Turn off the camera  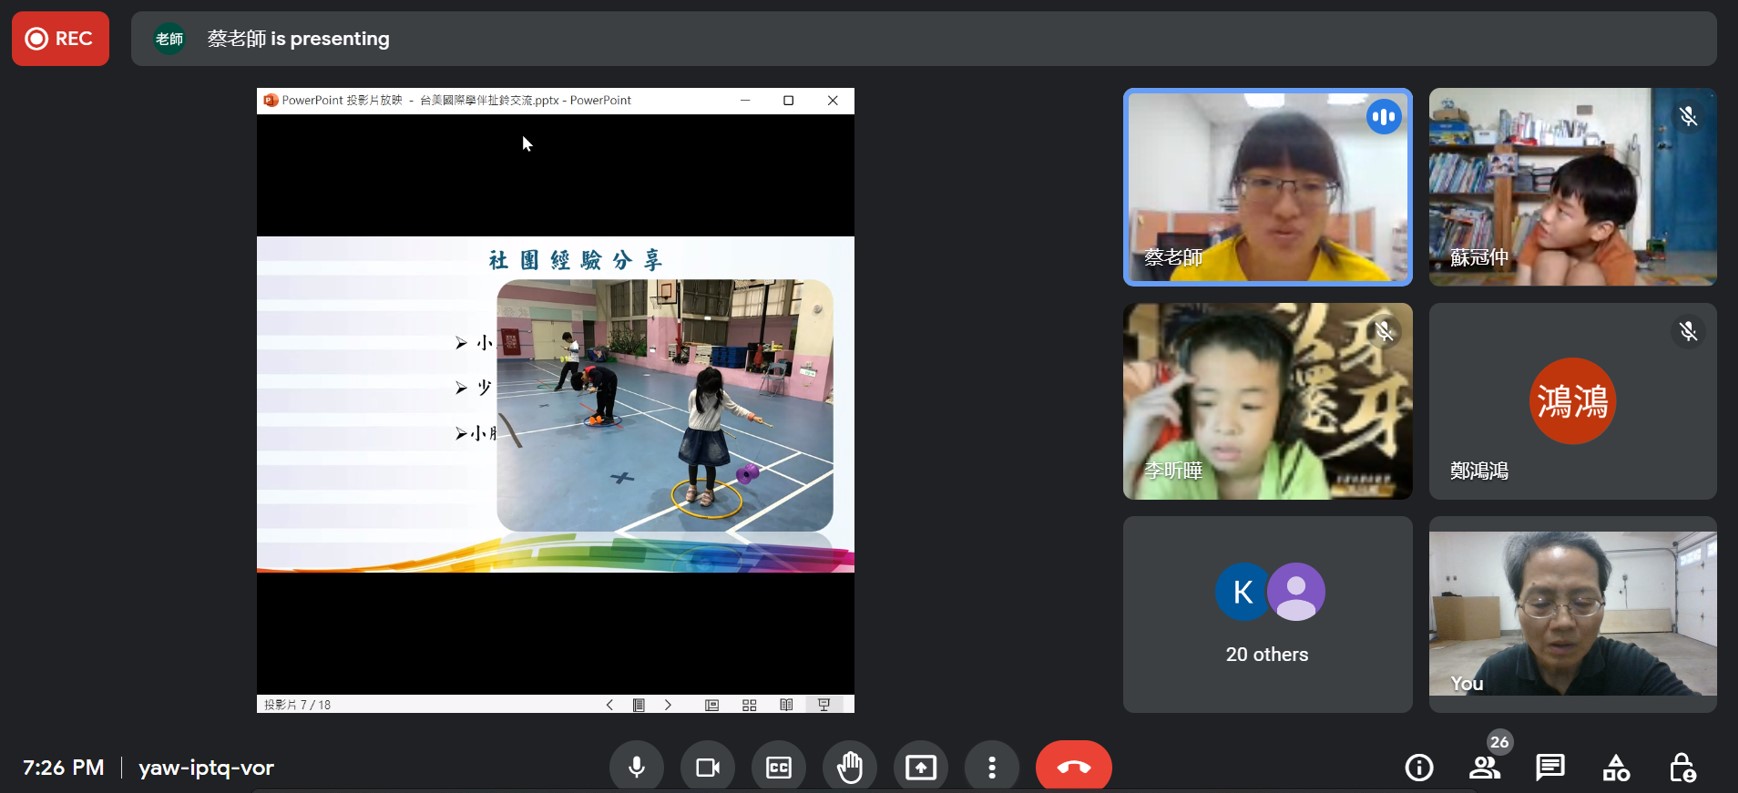coord(707,767)
